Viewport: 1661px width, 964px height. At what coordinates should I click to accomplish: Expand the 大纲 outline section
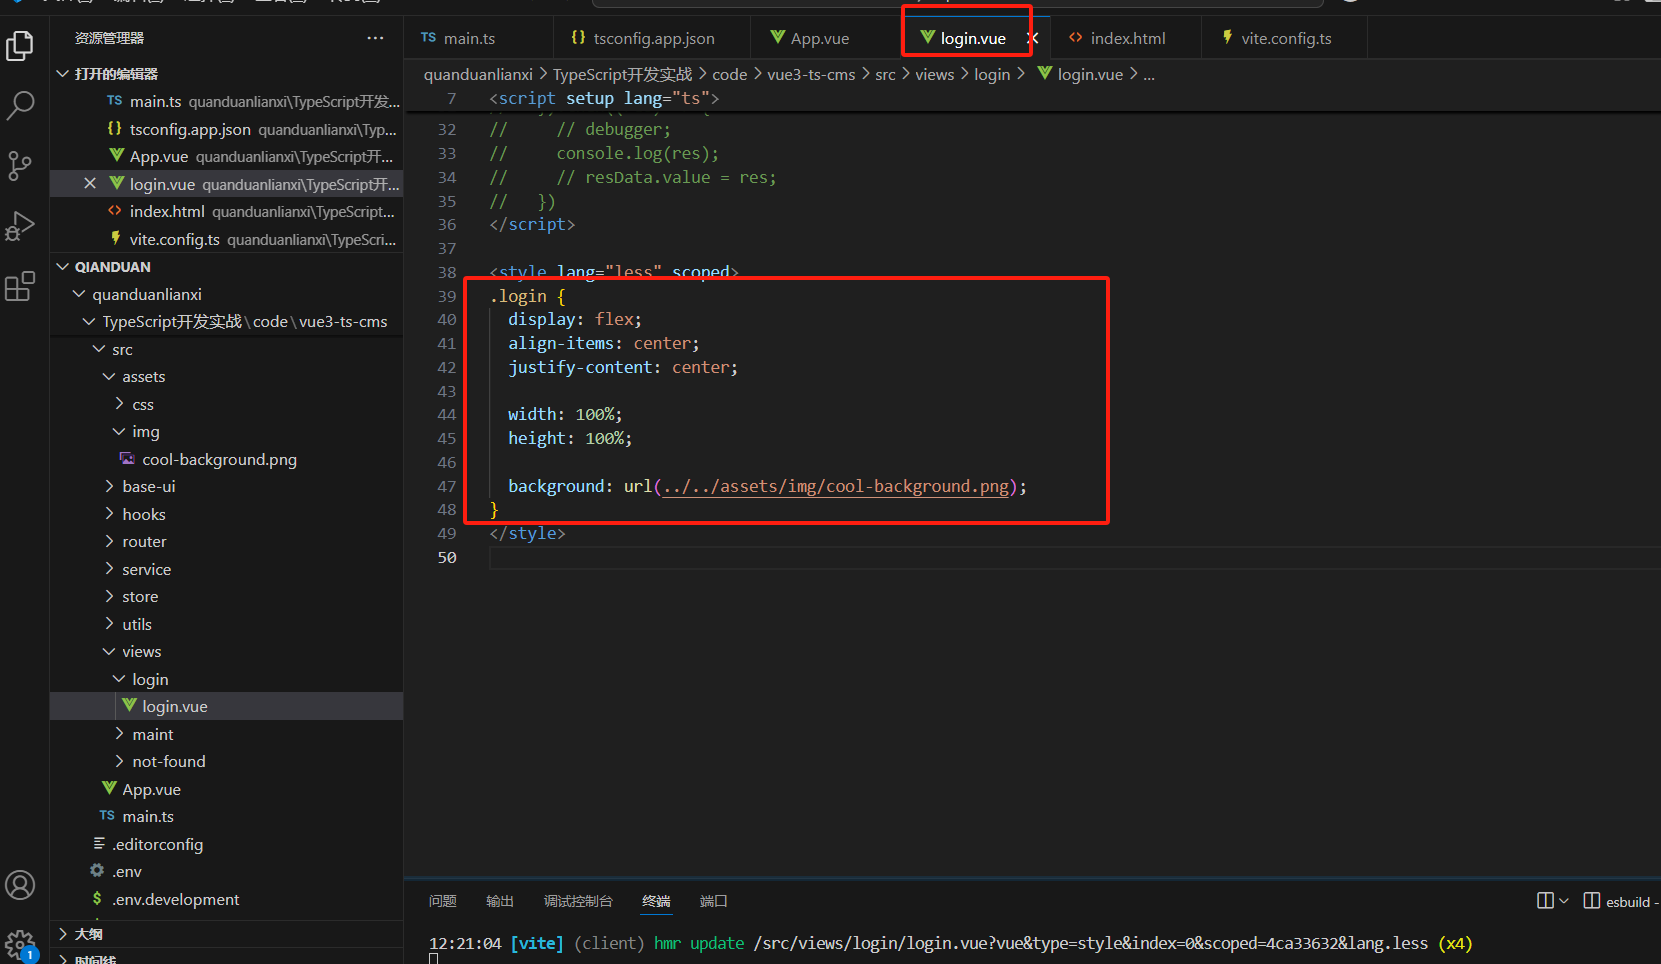pos(63,934)
